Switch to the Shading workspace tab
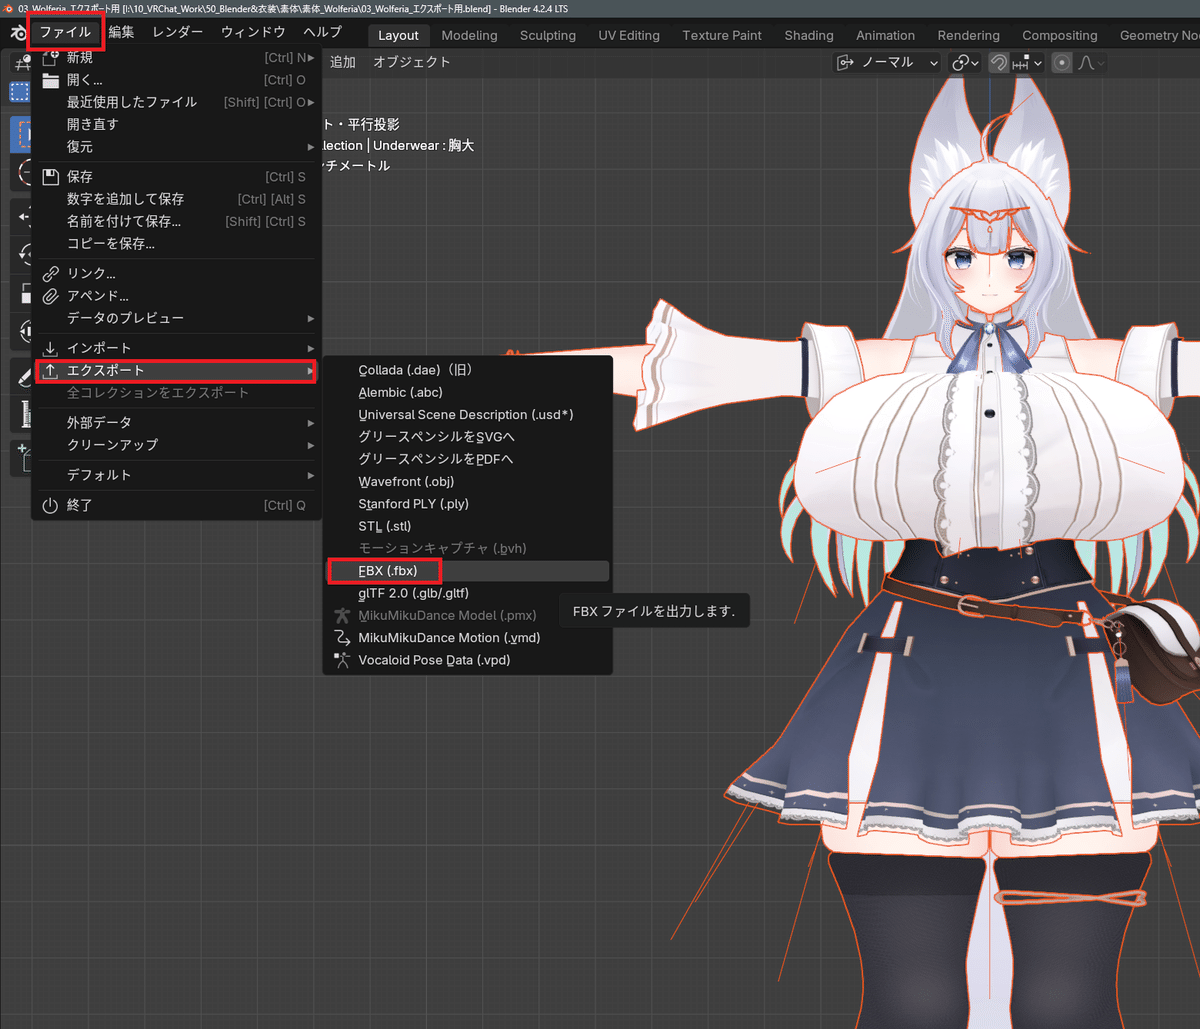The image size is (1200, 1029). tap(809, 35)
